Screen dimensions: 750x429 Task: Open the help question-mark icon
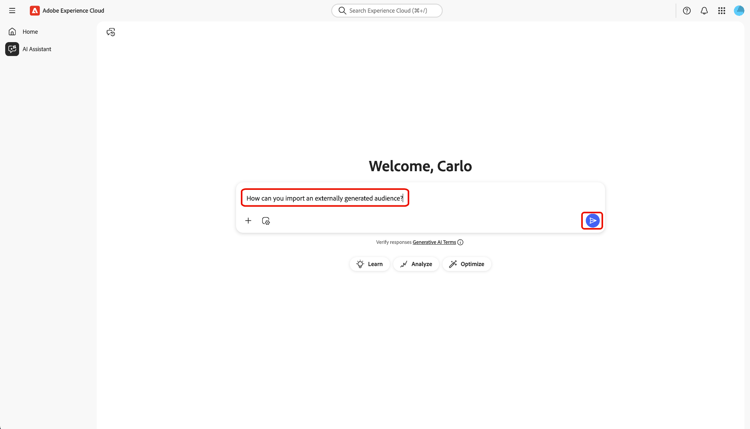686,11
